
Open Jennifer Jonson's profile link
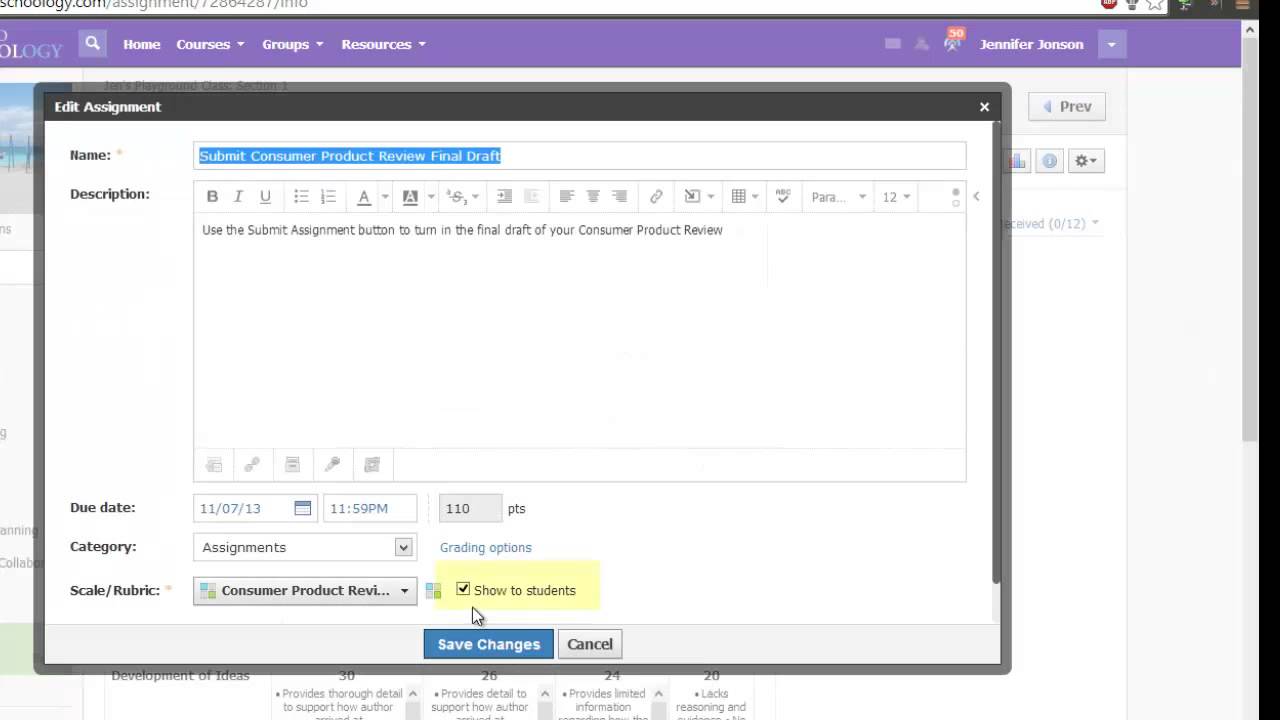(1031, 44)
